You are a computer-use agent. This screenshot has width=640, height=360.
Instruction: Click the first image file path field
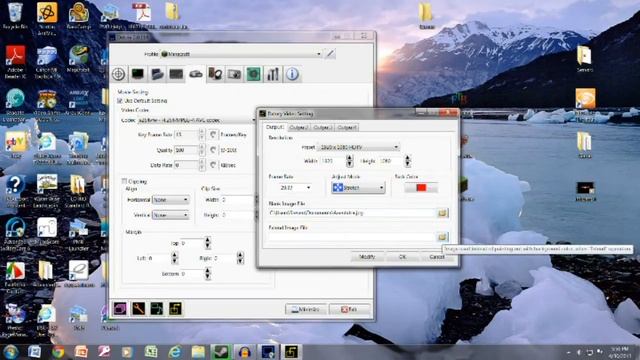352,213
